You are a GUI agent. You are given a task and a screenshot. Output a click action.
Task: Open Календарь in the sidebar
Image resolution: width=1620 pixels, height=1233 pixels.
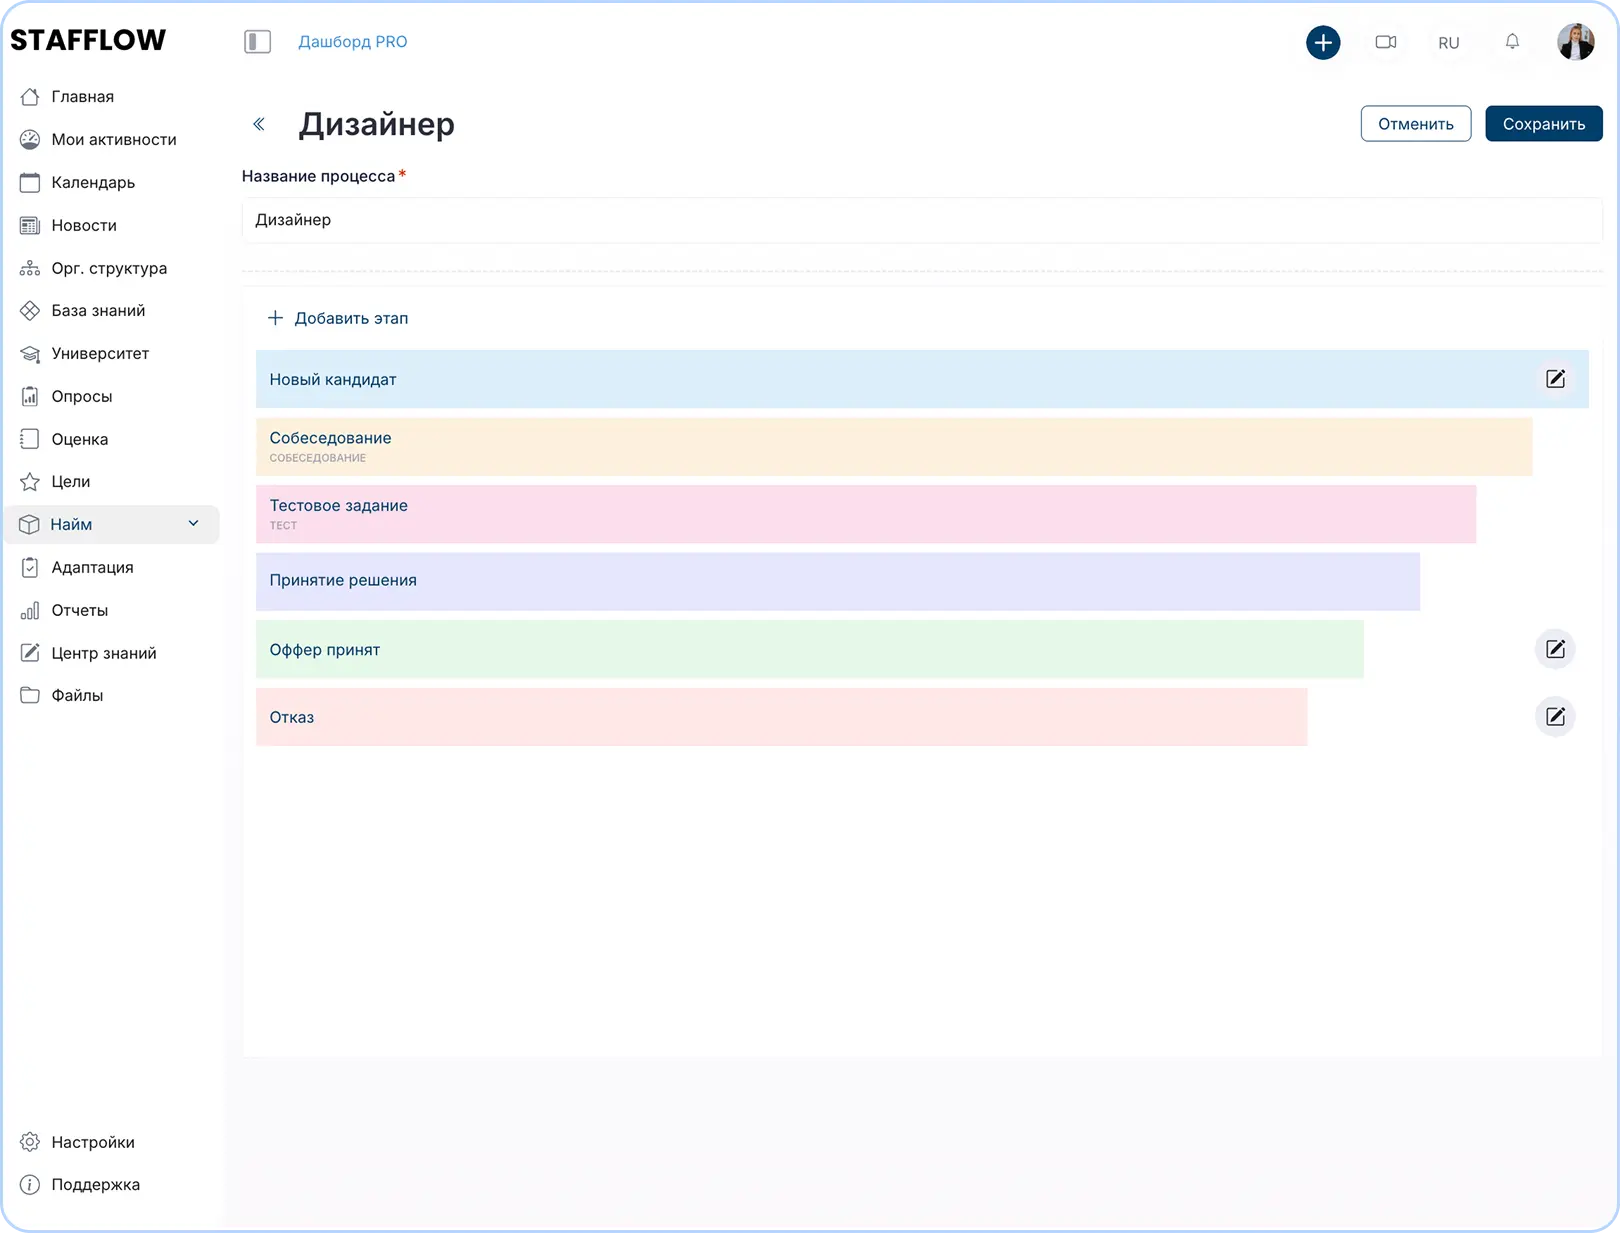point(92,182)
